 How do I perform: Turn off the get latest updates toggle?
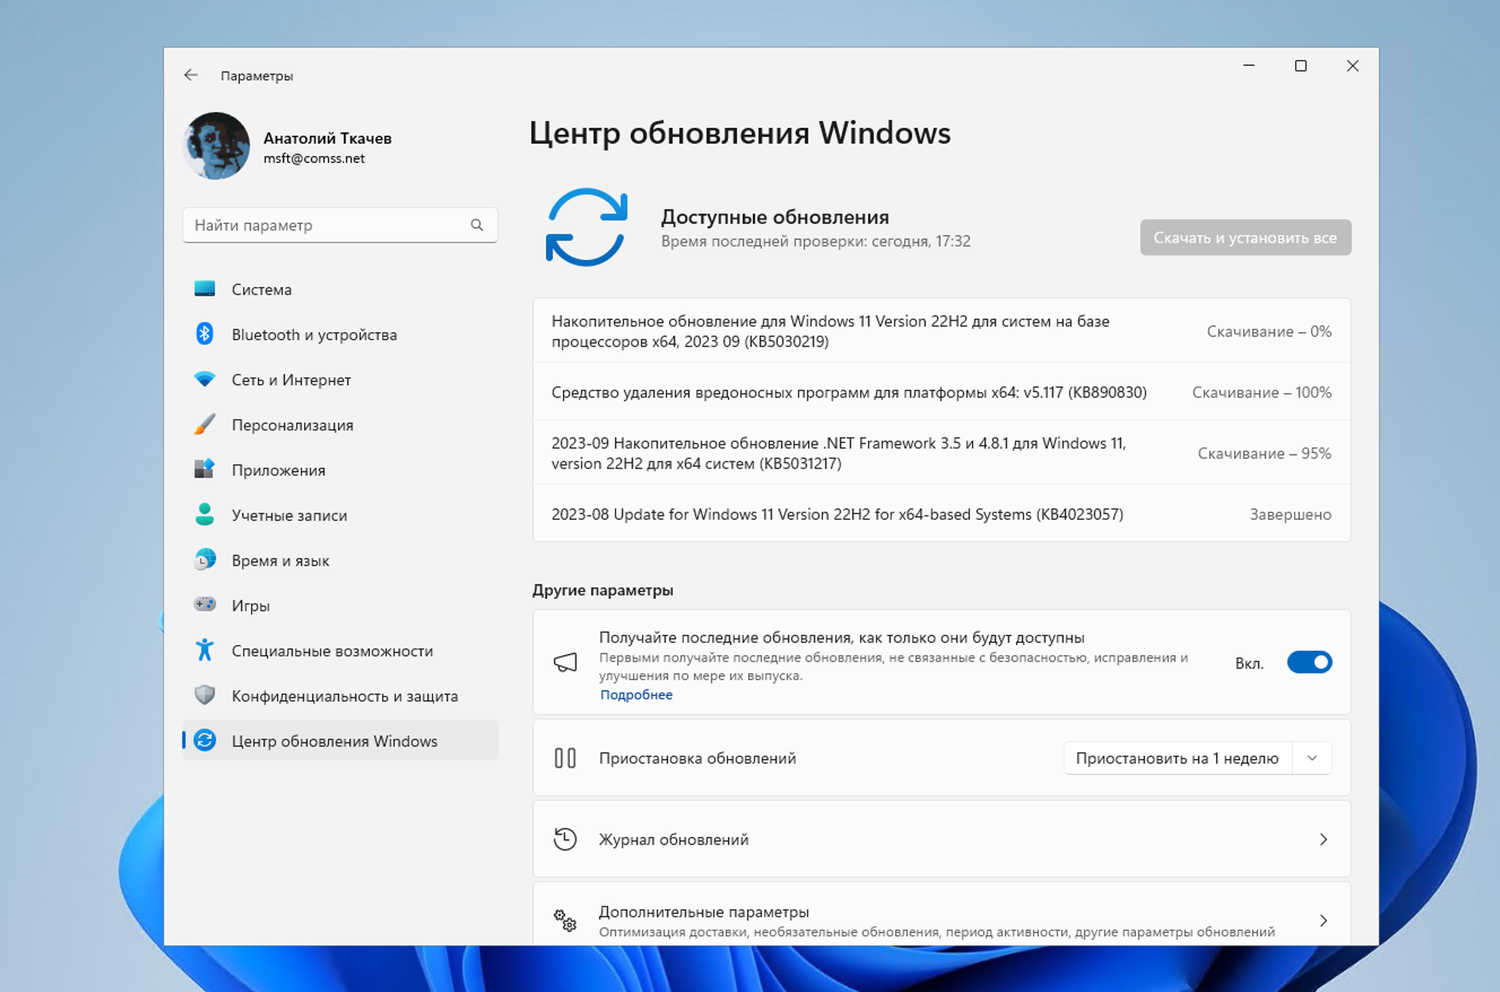1309,662
